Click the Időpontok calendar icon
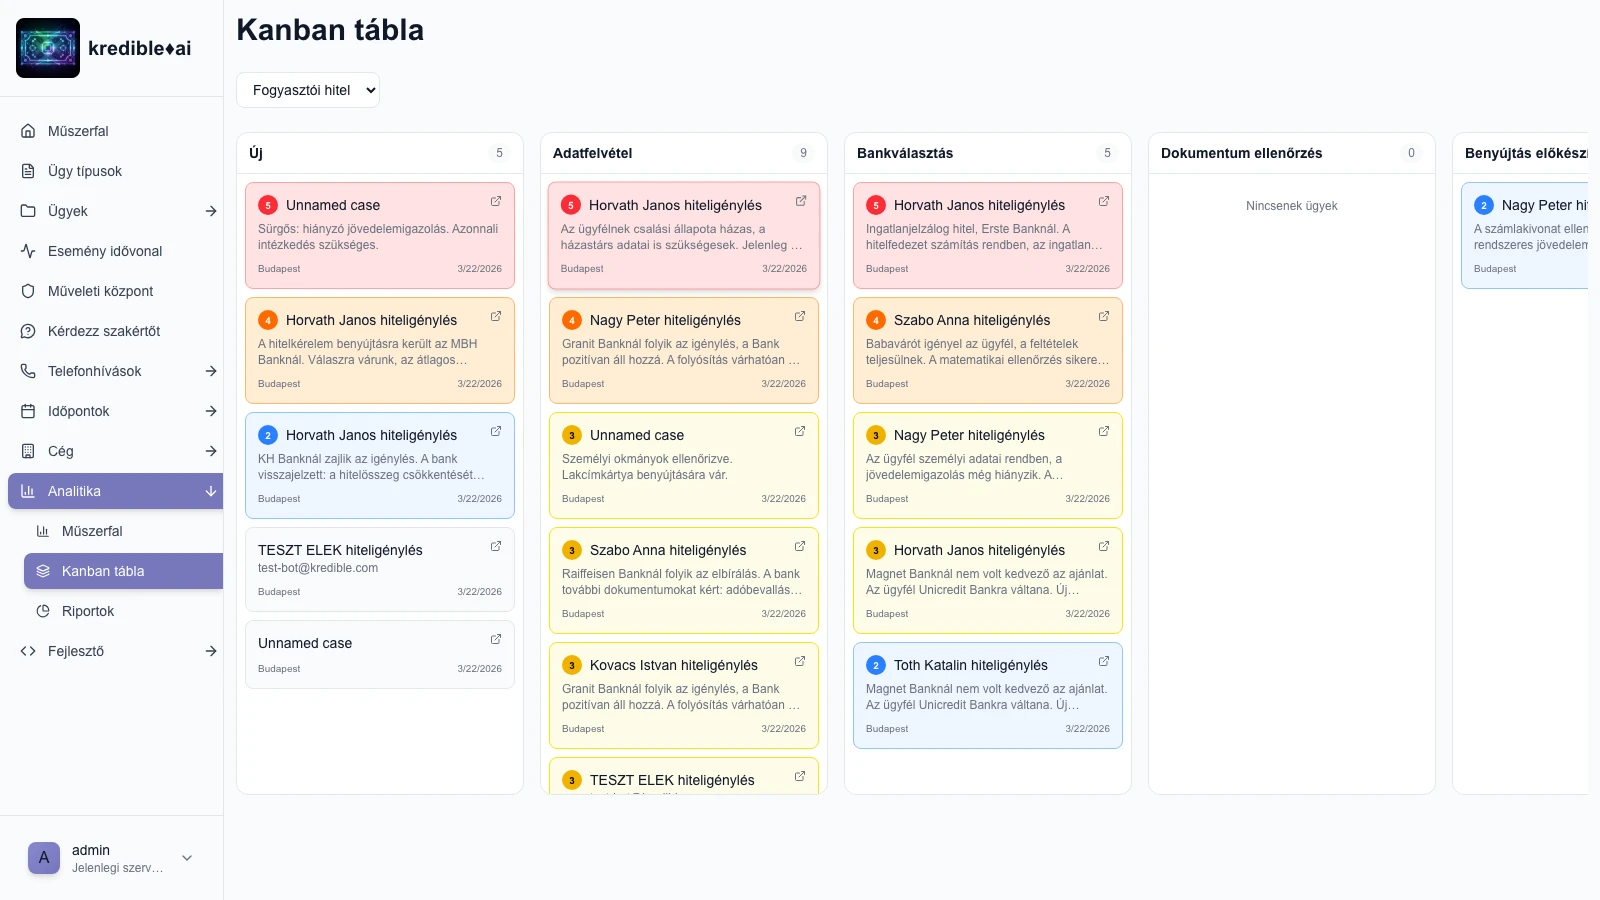This screenshot has height=900, width=1600. click(x=28, y=411)
